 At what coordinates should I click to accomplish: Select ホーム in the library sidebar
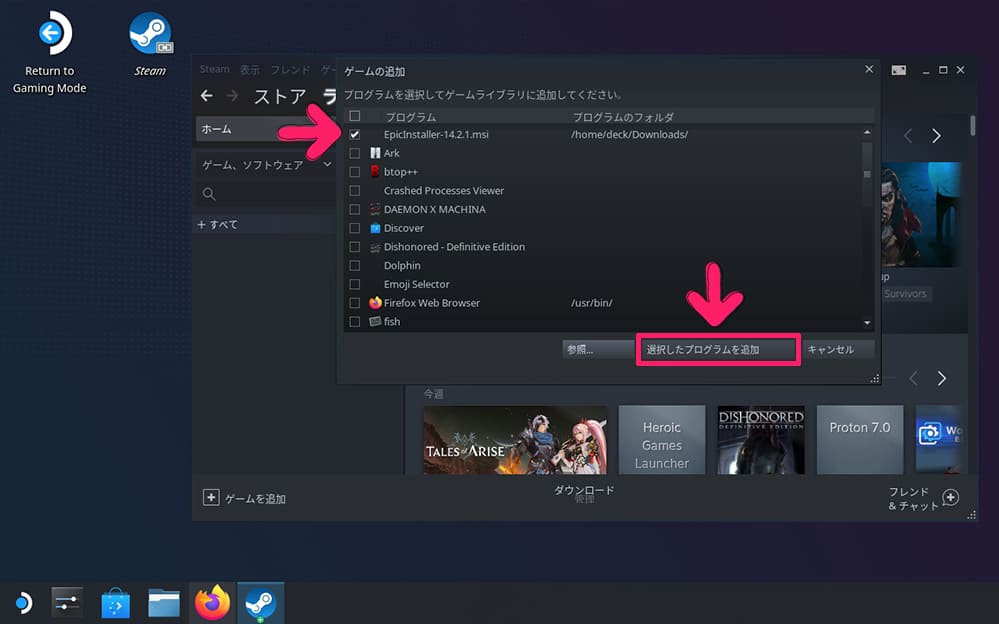click(x=265, y=129)
